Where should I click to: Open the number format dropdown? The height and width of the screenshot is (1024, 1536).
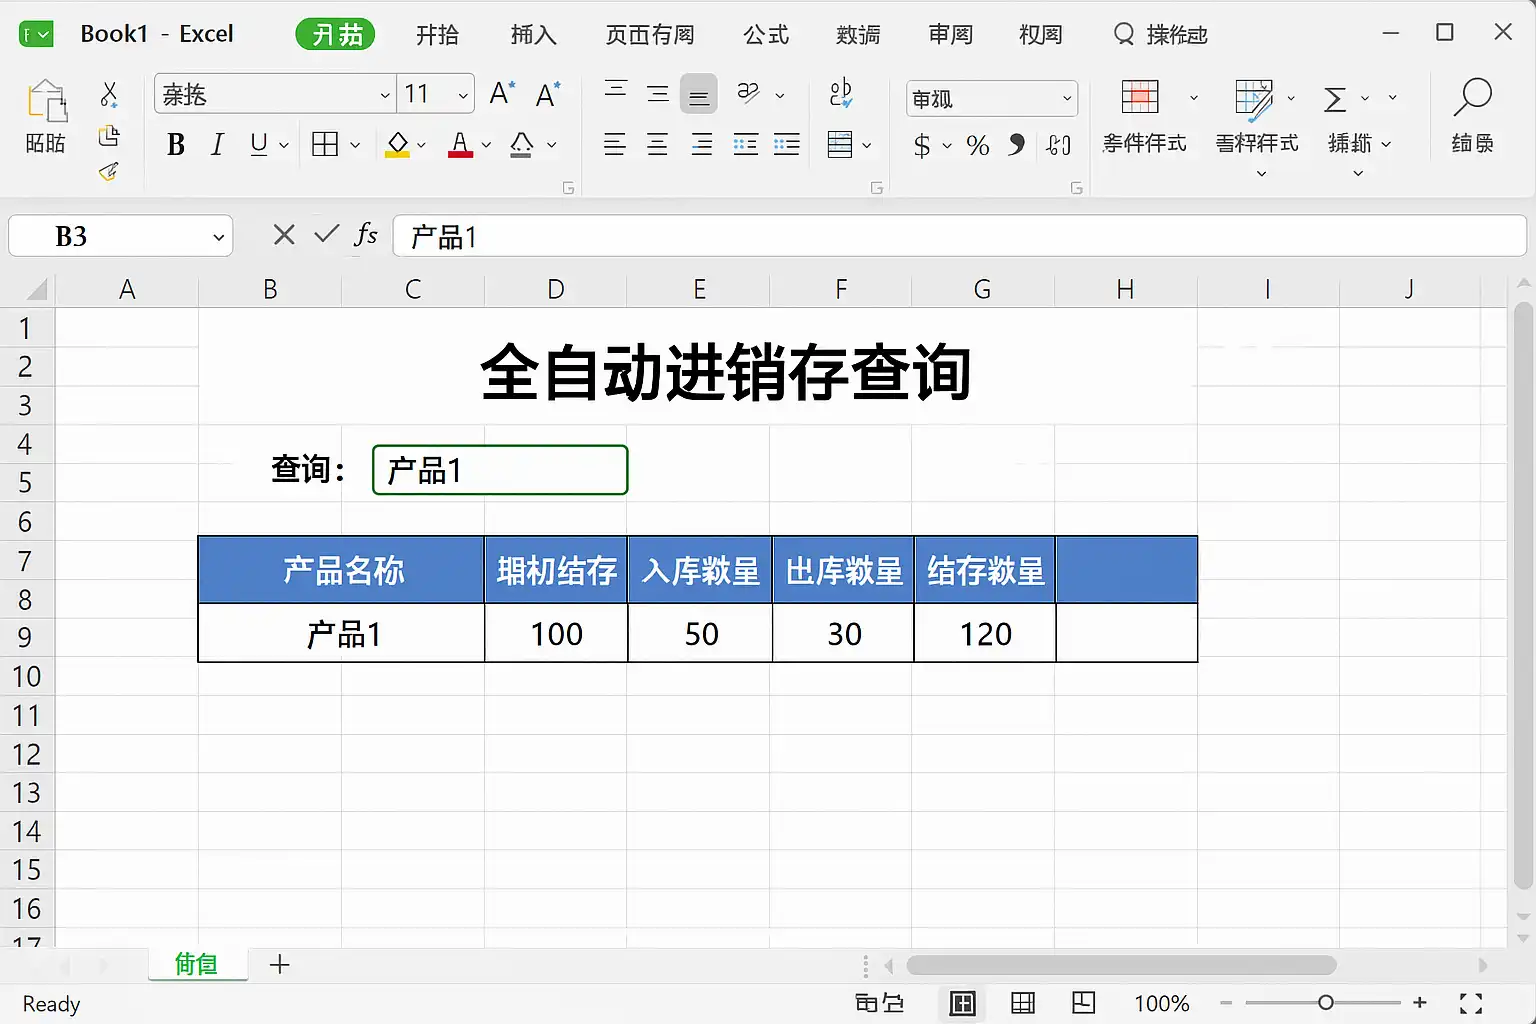[1067, 99]
